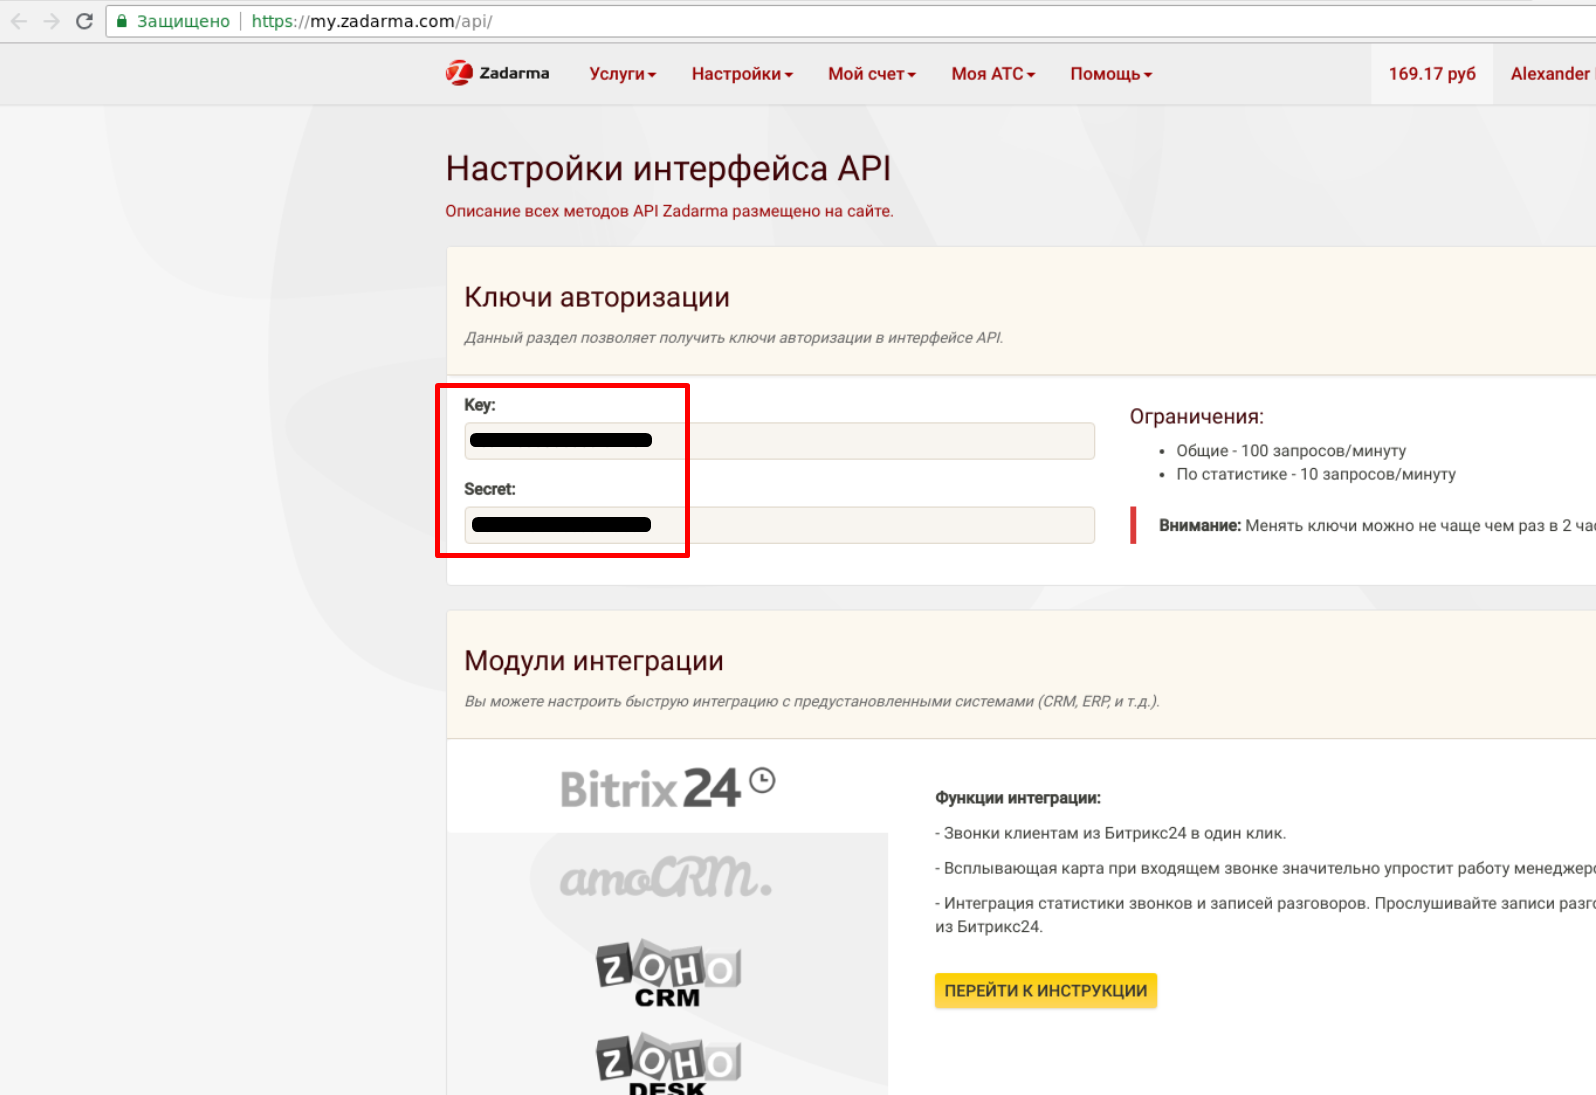The height and width of the screenshot is (1095, 1596).
Task: Click 'Вы можете настроить быструю интеграцию' description
Action: 812,702
